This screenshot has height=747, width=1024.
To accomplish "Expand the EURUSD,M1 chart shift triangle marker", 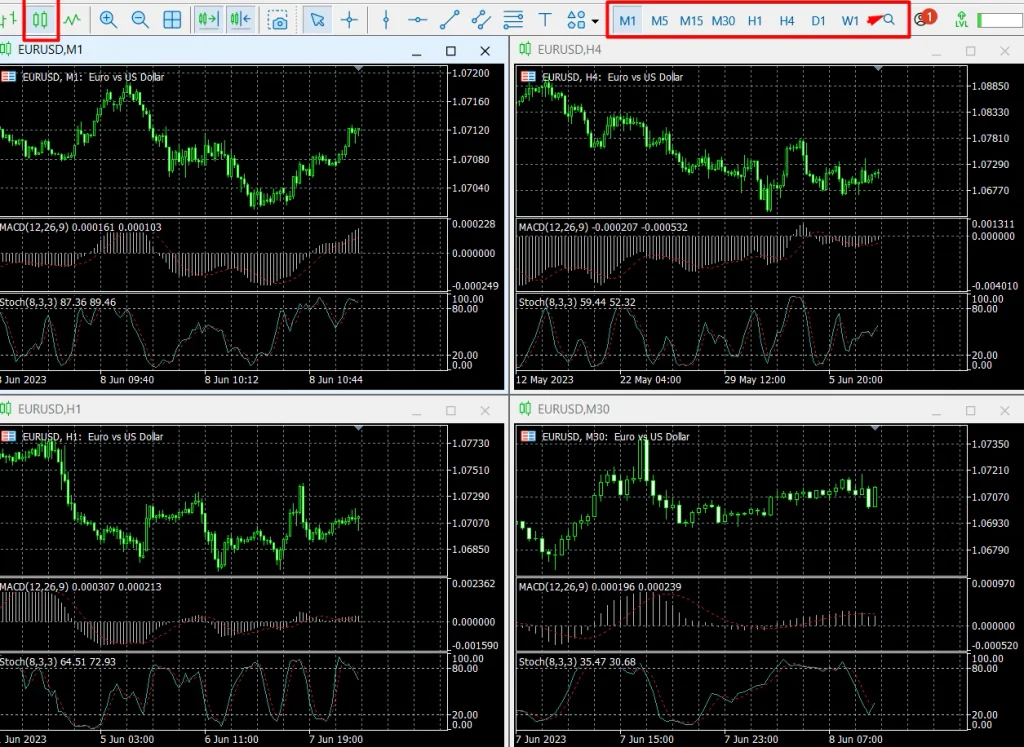I will (x=359, y=68).
